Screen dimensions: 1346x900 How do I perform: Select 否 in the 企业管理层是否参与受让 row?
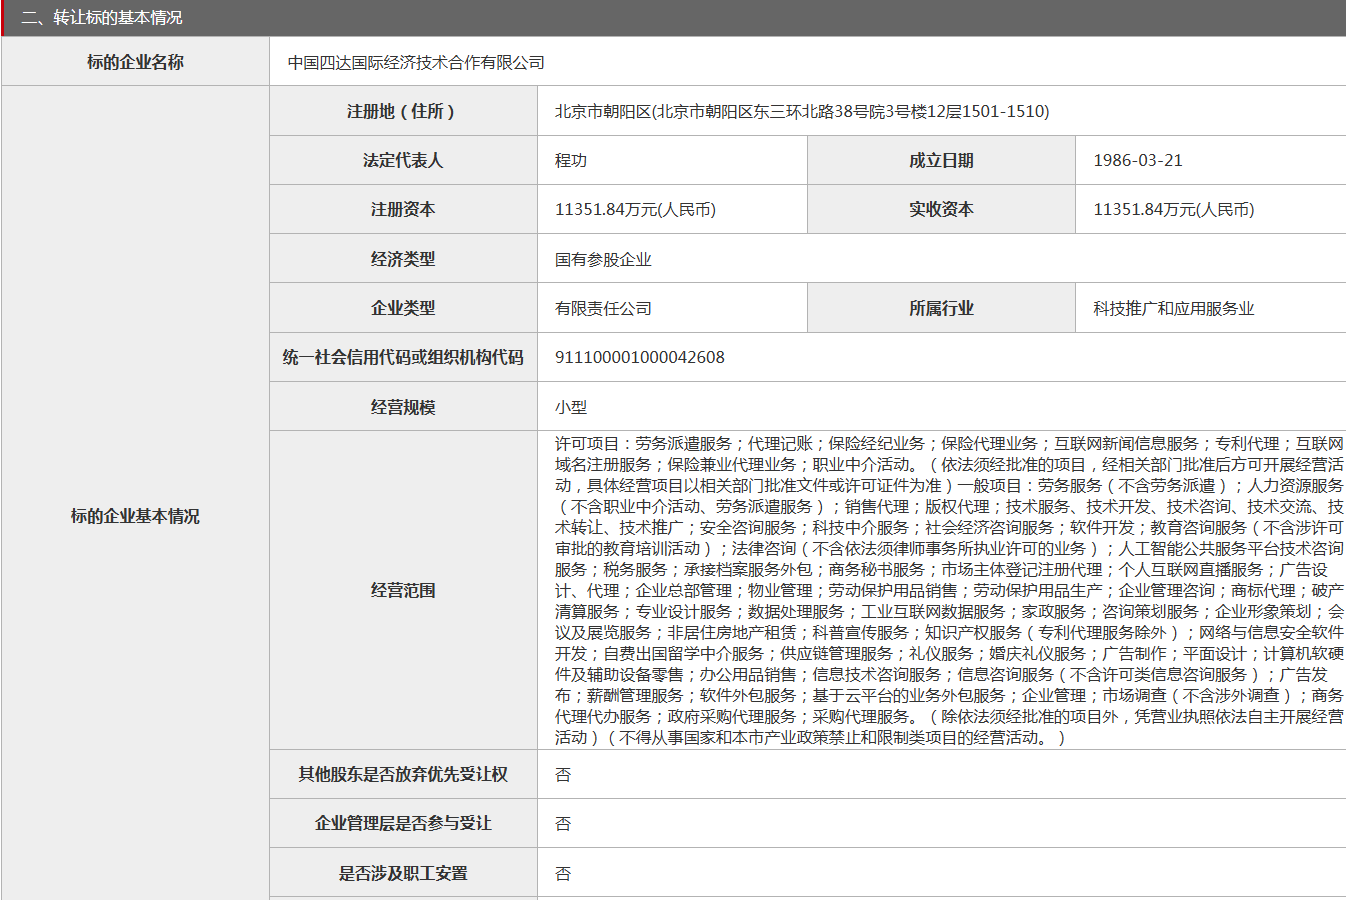click(x=563, y=823)
